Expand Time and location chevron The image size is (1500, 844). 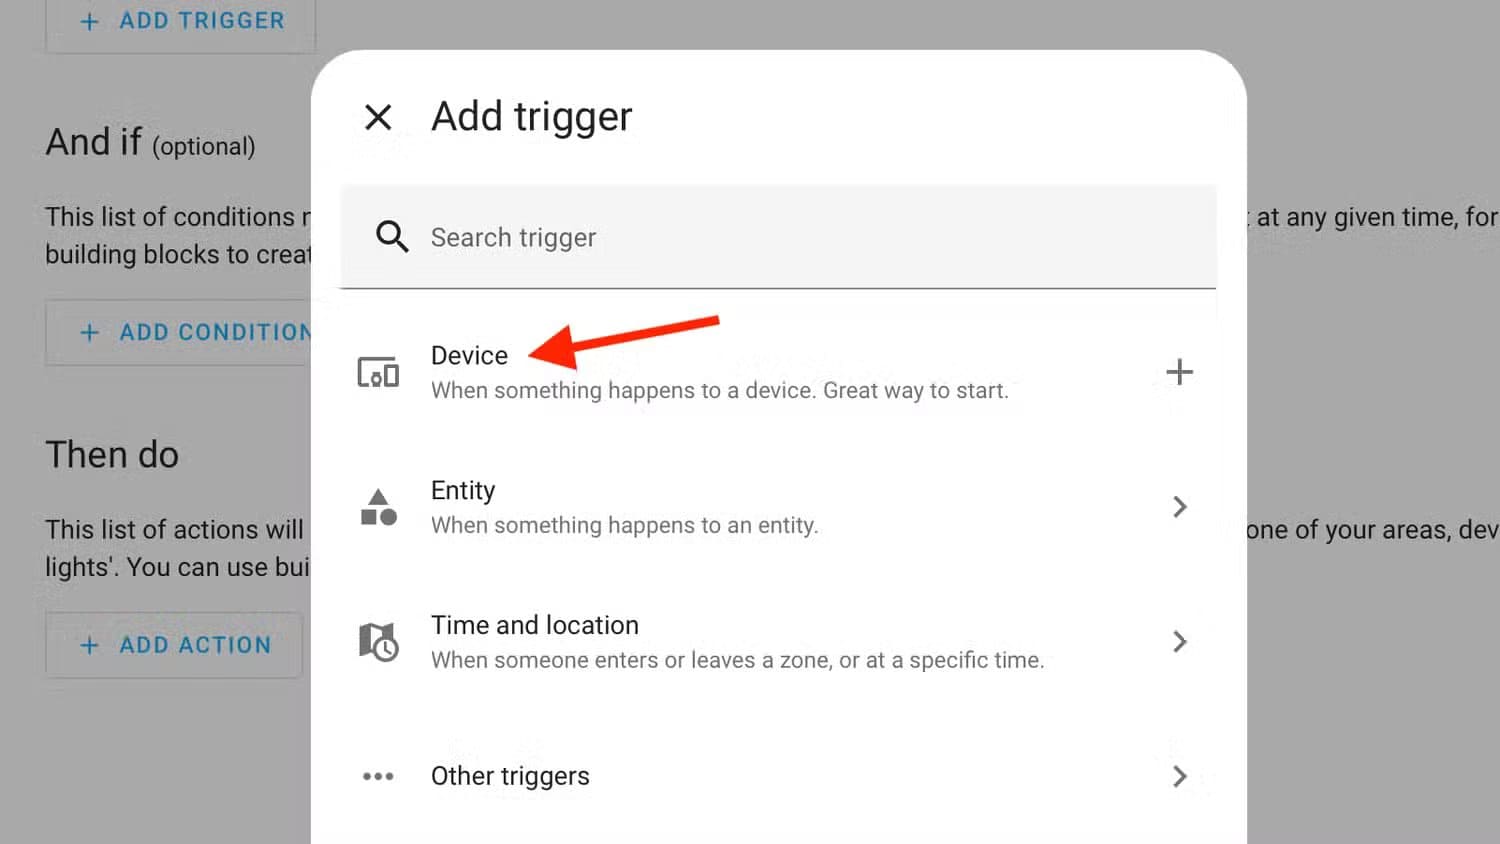tap(1179, 642)
